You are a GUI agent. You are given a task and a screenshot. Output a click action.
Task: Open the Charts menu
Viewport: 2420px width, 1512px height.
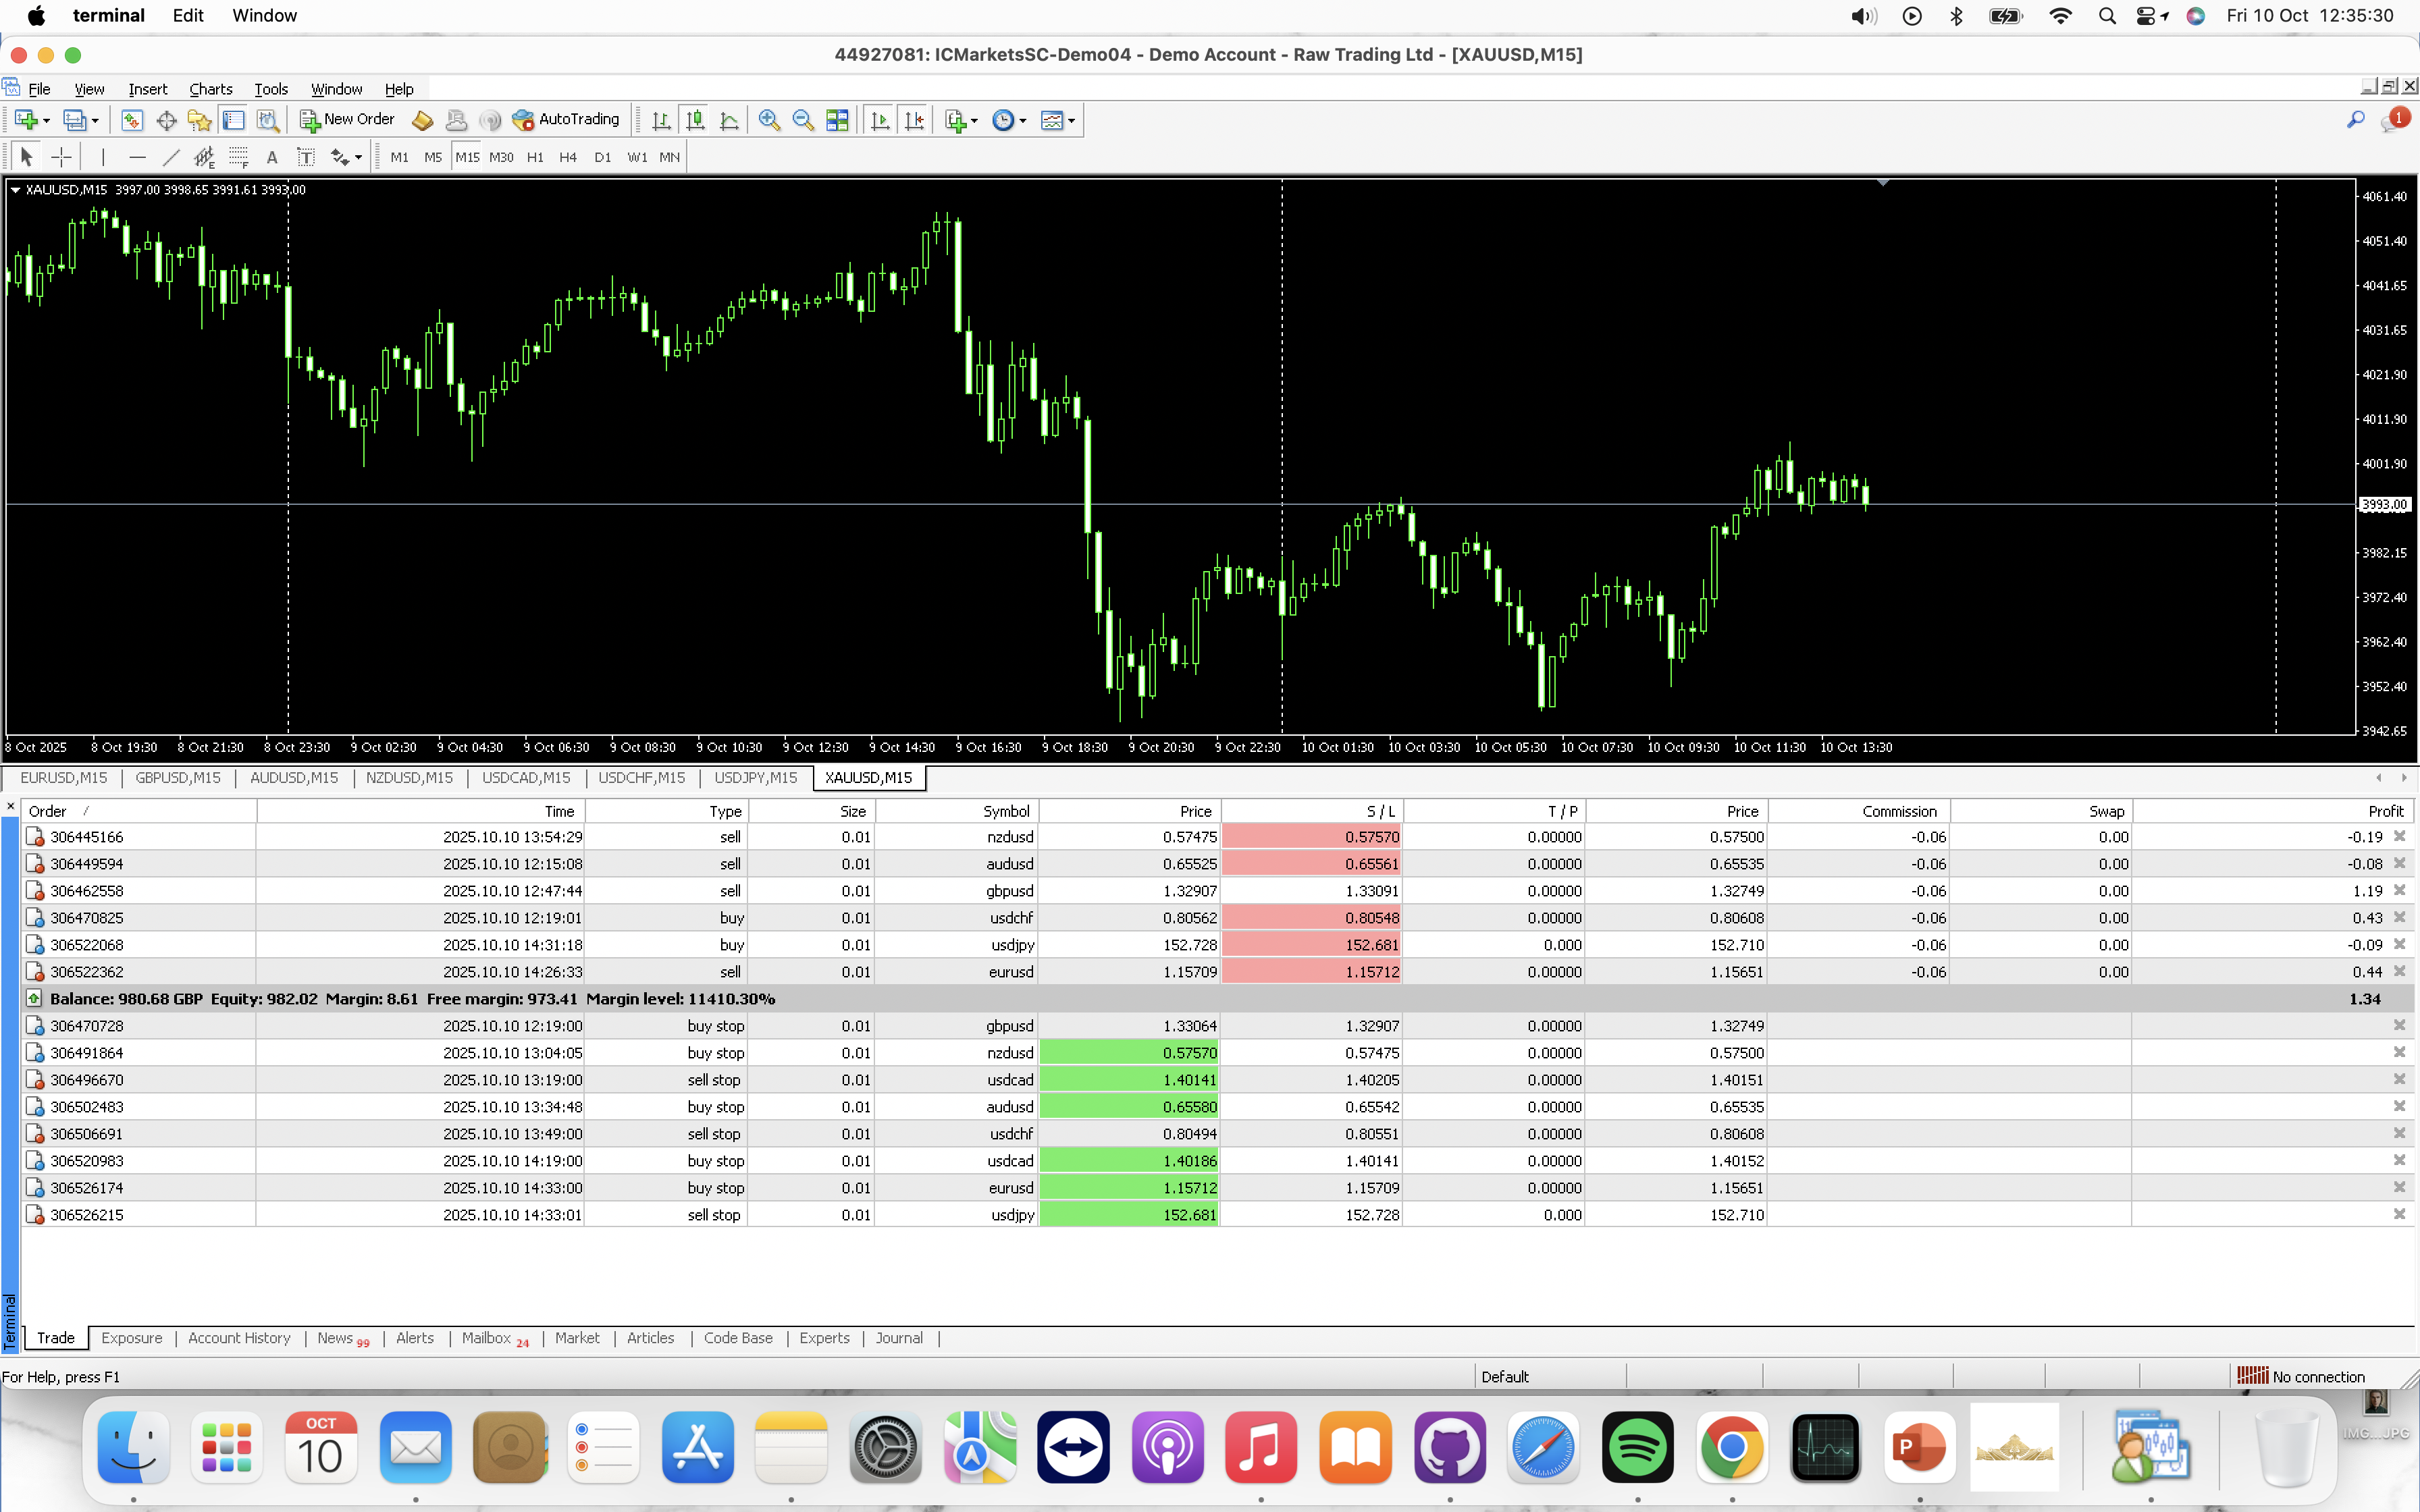coord(210,89)
